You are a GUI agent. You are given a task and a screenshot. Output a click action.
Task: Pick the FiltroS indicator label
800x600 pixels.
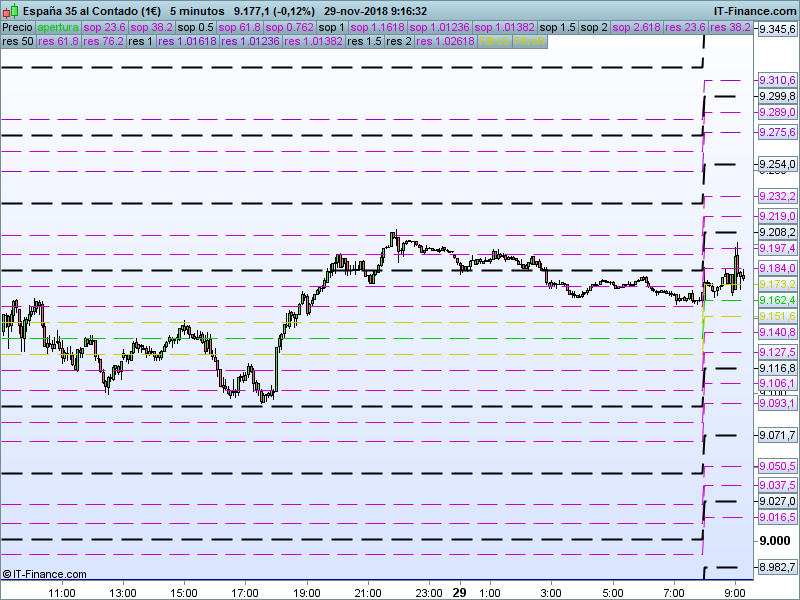(x=494, y=41)
